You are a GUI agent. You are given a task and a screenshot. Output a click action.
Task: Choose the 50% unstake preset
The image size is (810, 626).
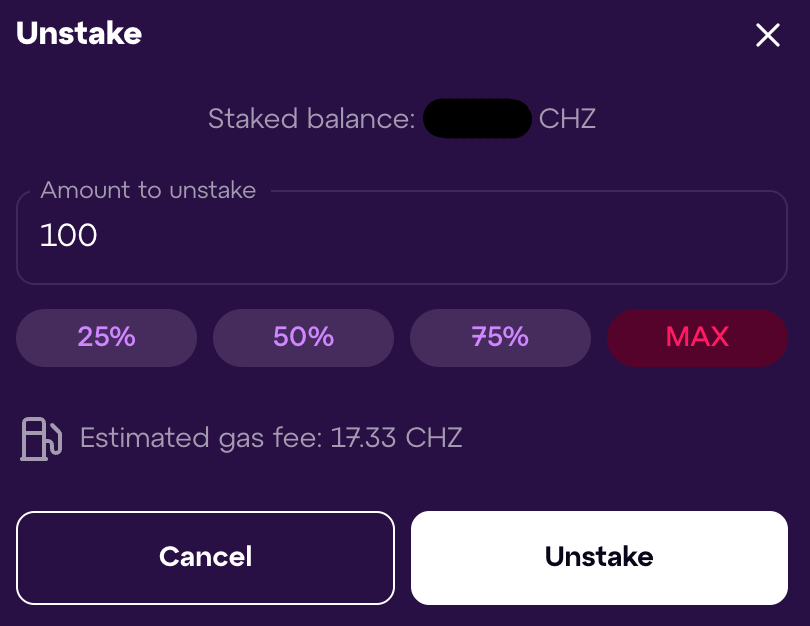pos(303,337)
